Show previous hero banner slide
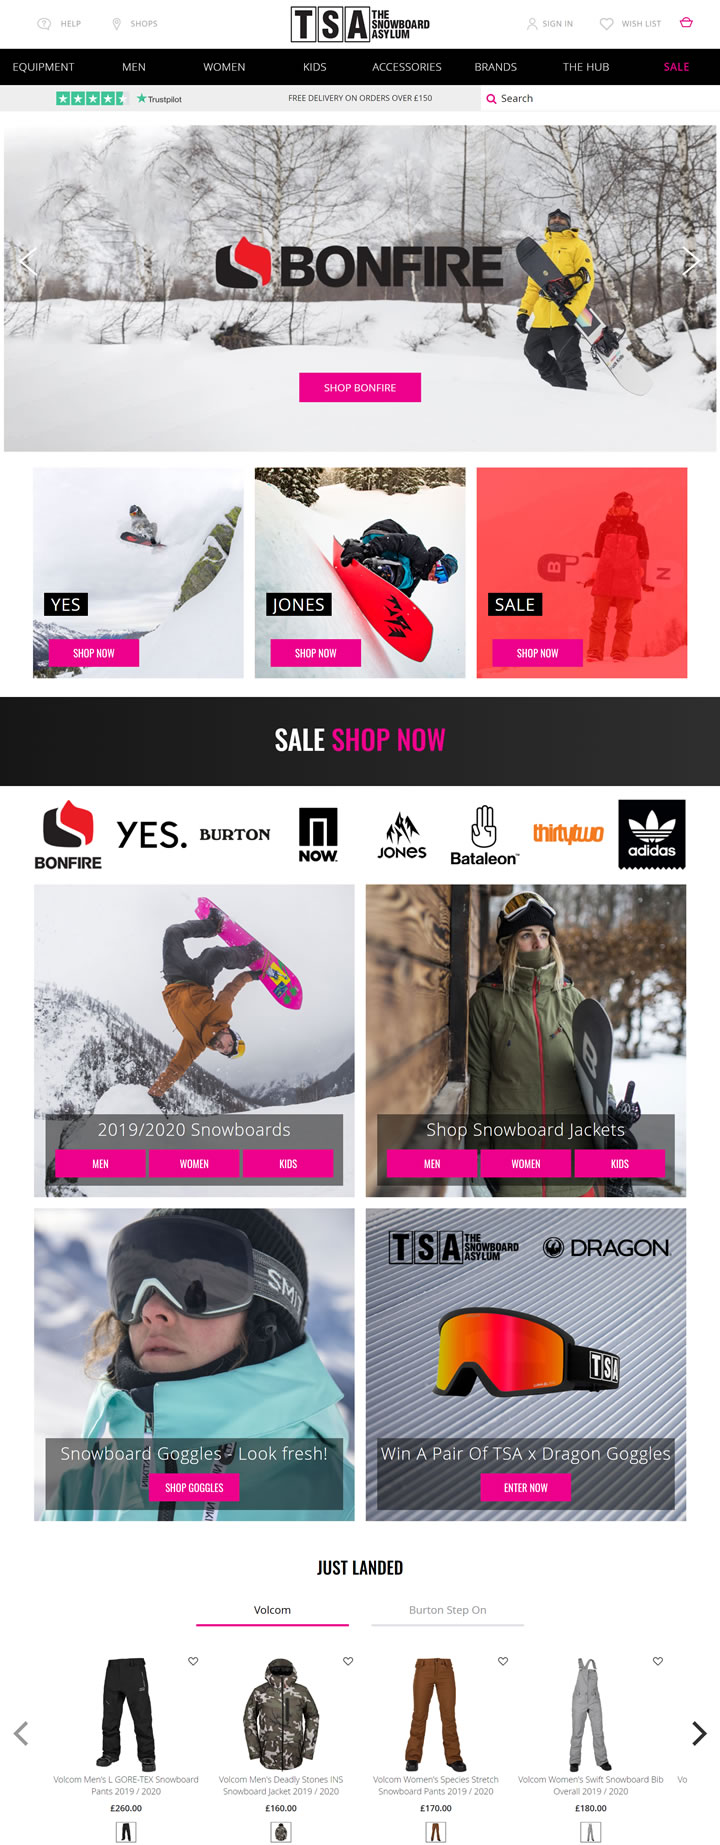The width and height of the screenshot is (720, 1845). pyautogui.click(x=28, y=262)
